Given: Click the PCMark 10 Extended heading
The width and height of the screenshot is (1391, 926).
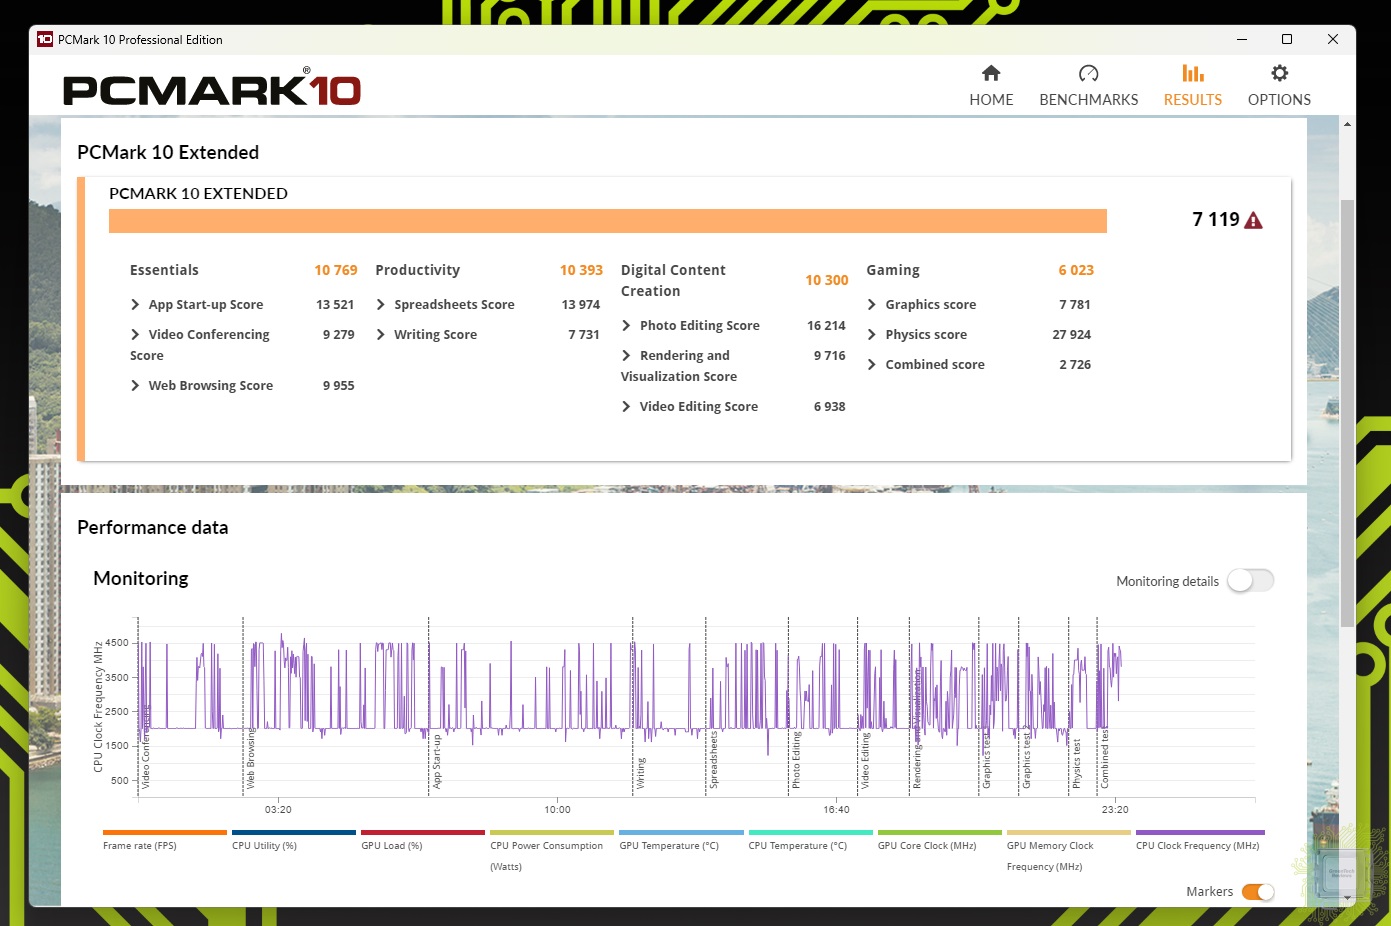Looking at the screenshot, I should pos(168,152).
